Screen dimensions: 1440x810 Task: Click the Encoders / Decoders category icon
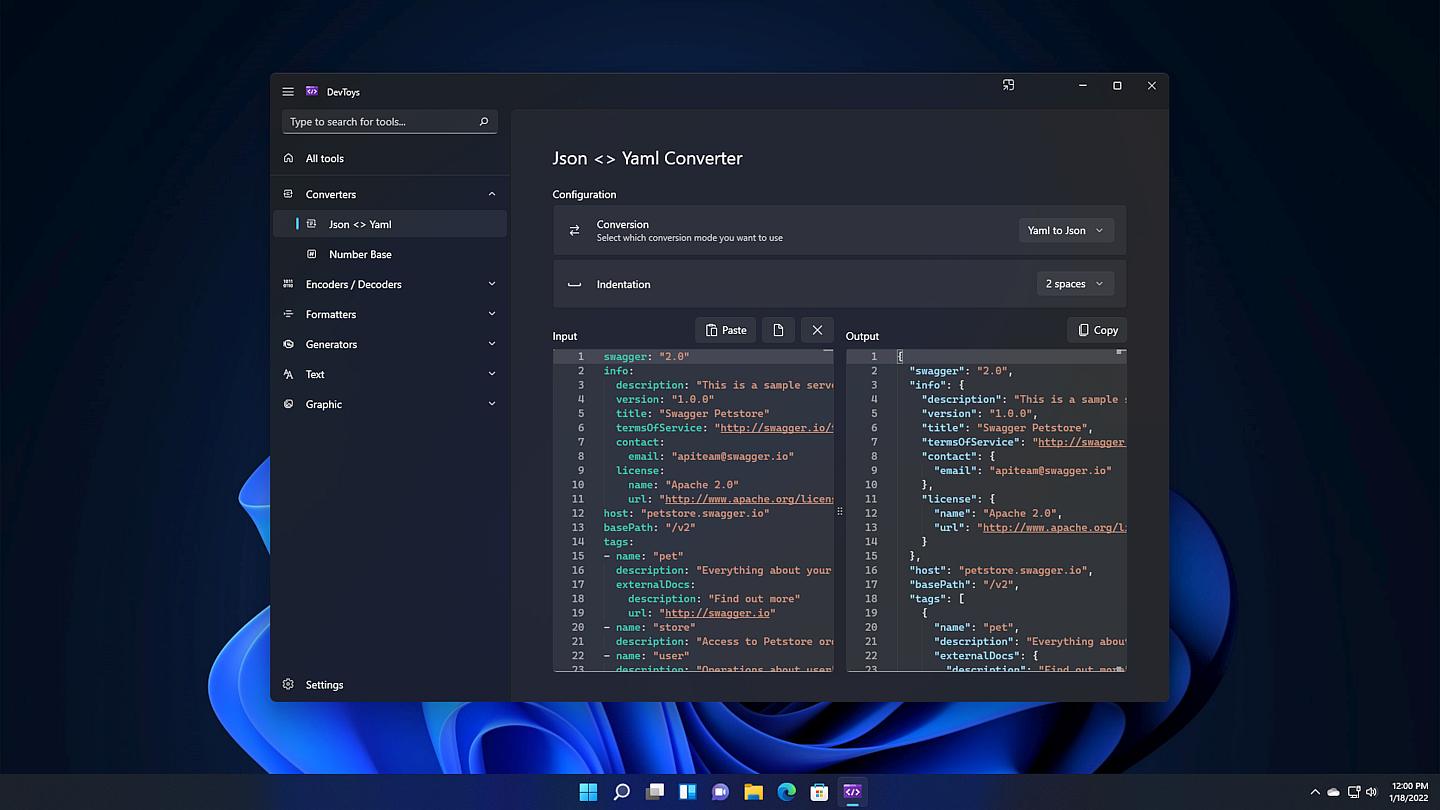(x=288, y=284)
